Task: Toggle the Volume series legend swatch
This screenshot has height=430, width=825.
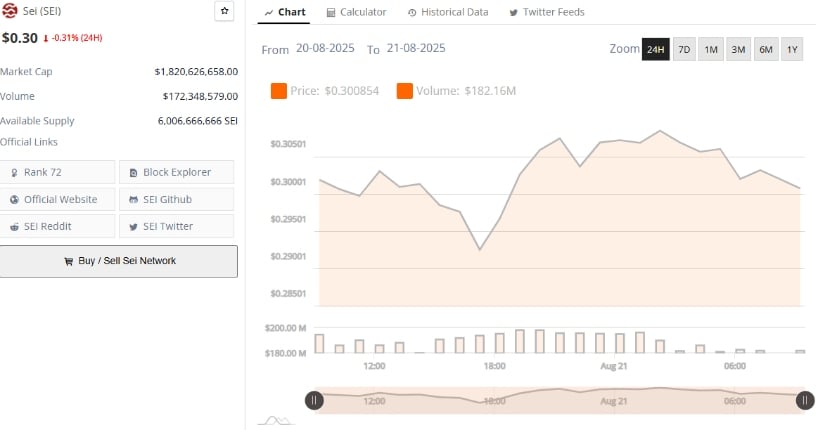Action: tap(405, 91)
